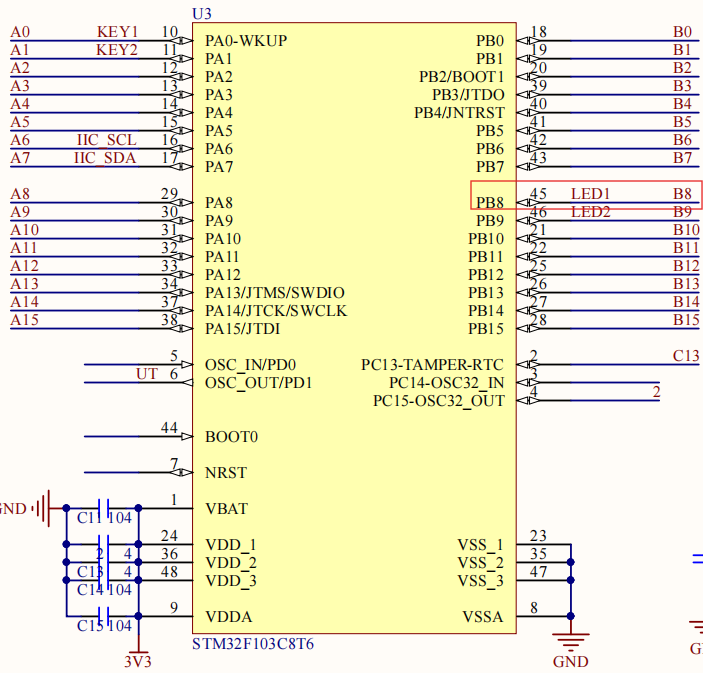703x673 pixels.
Task: Select the VSS_1 pin name
Action: click(x=481, y=545)
